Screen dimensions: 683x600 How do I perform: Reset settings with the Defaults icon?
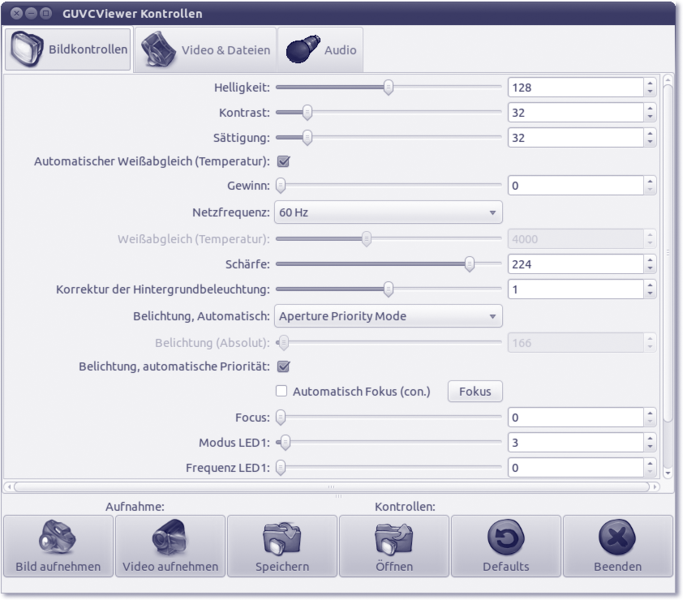506,539
